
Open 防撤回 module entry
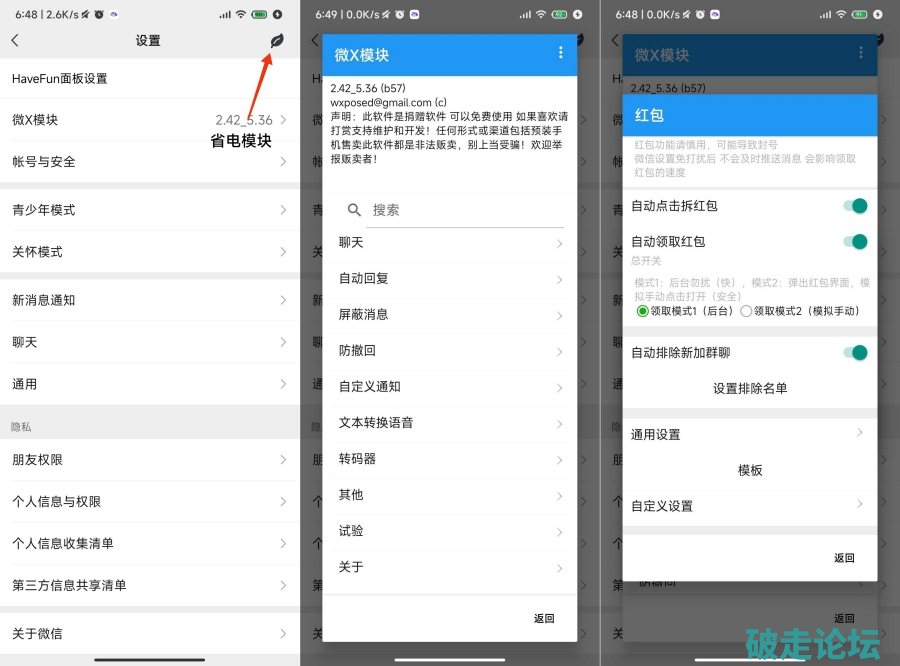[x=449, y=351]
